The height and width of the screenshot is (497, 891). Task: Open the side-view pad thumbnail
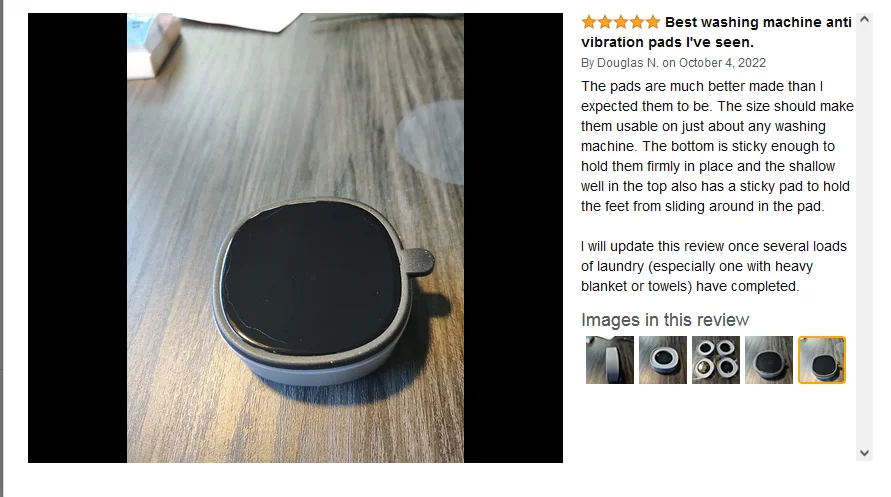(x=610, y=360)
